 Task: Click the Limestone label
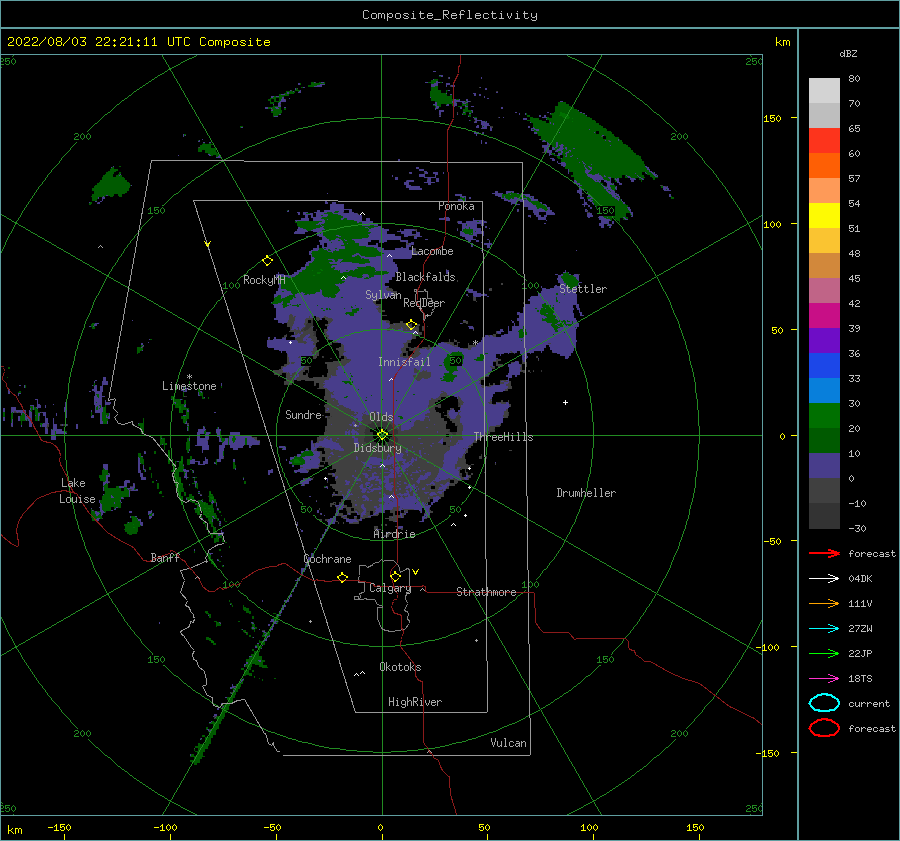(x=189, y=386)
